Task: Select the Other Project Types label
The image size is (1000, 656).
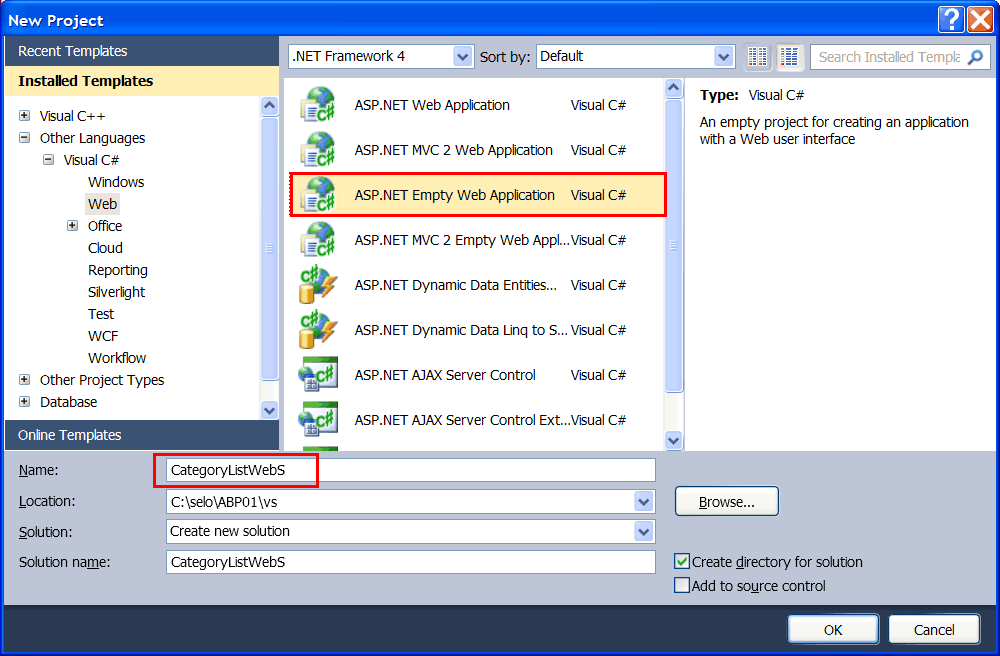Action: (101, 379)
